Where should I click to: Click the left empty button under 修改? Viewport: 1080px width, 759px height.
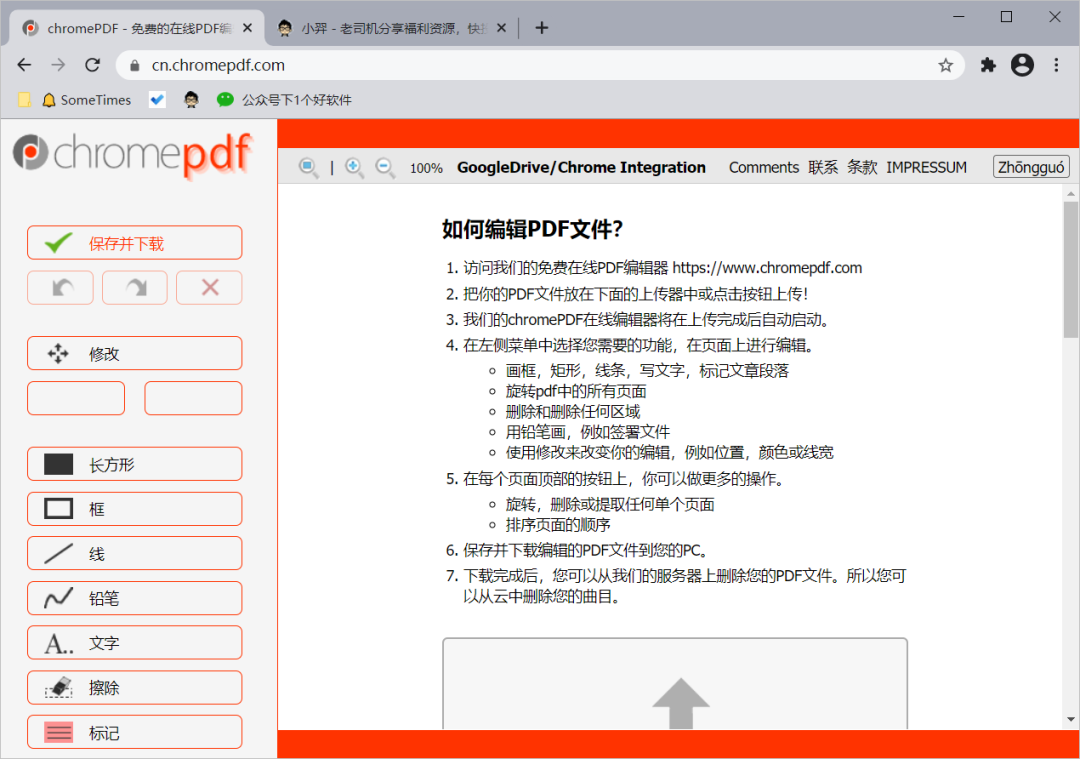tap(76, 398)
